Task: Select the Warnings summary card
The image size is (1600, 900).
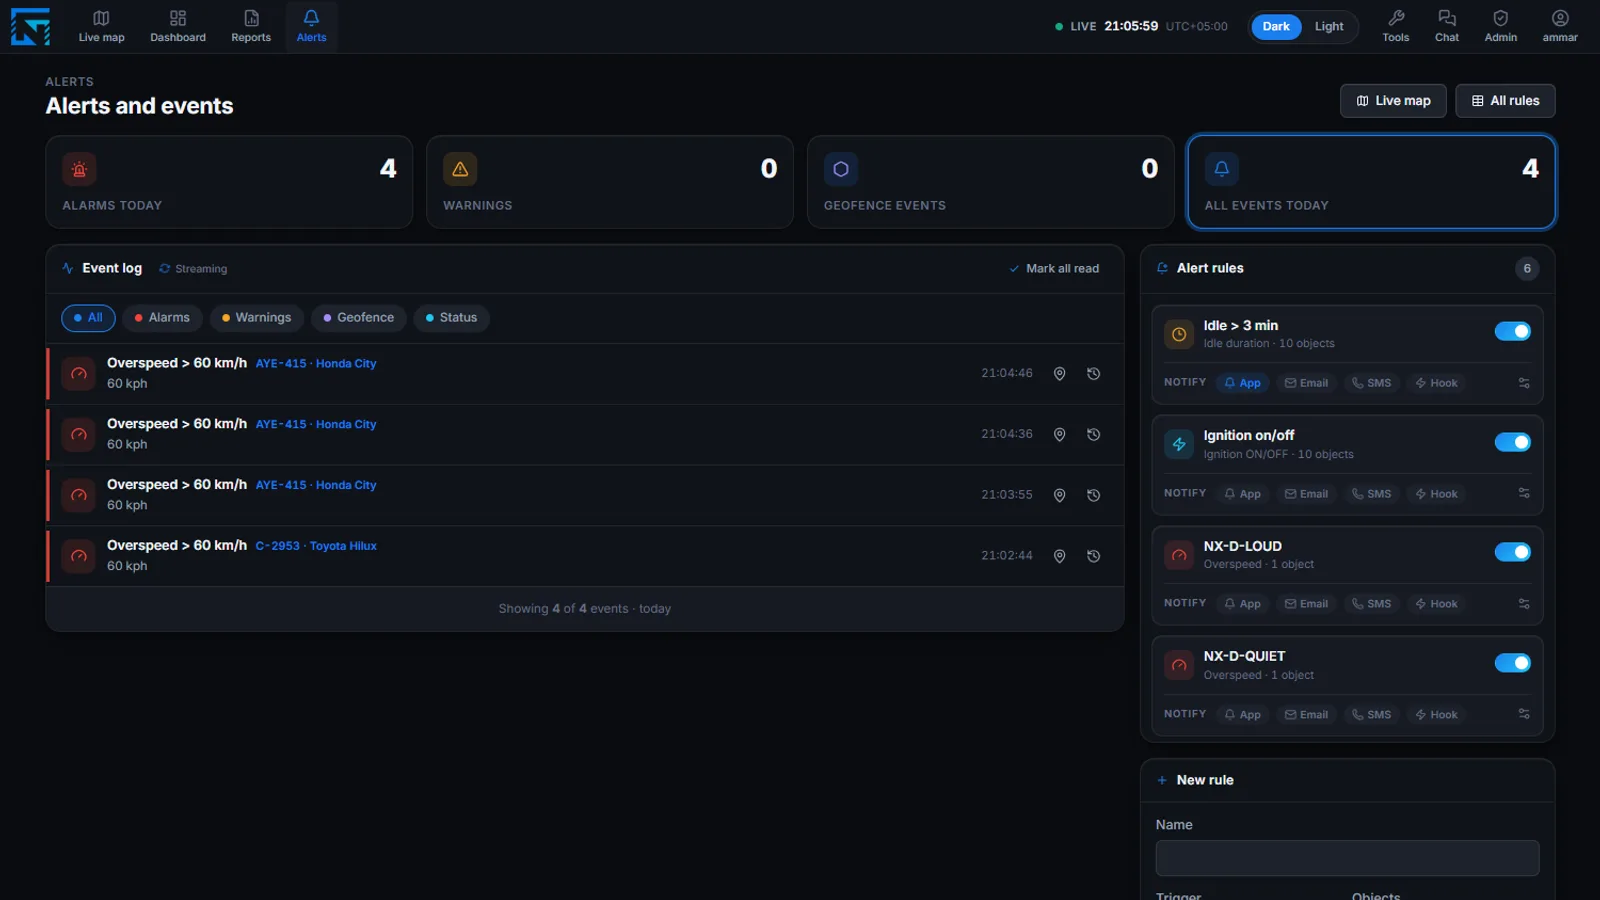Action: [x=610, y=182]
